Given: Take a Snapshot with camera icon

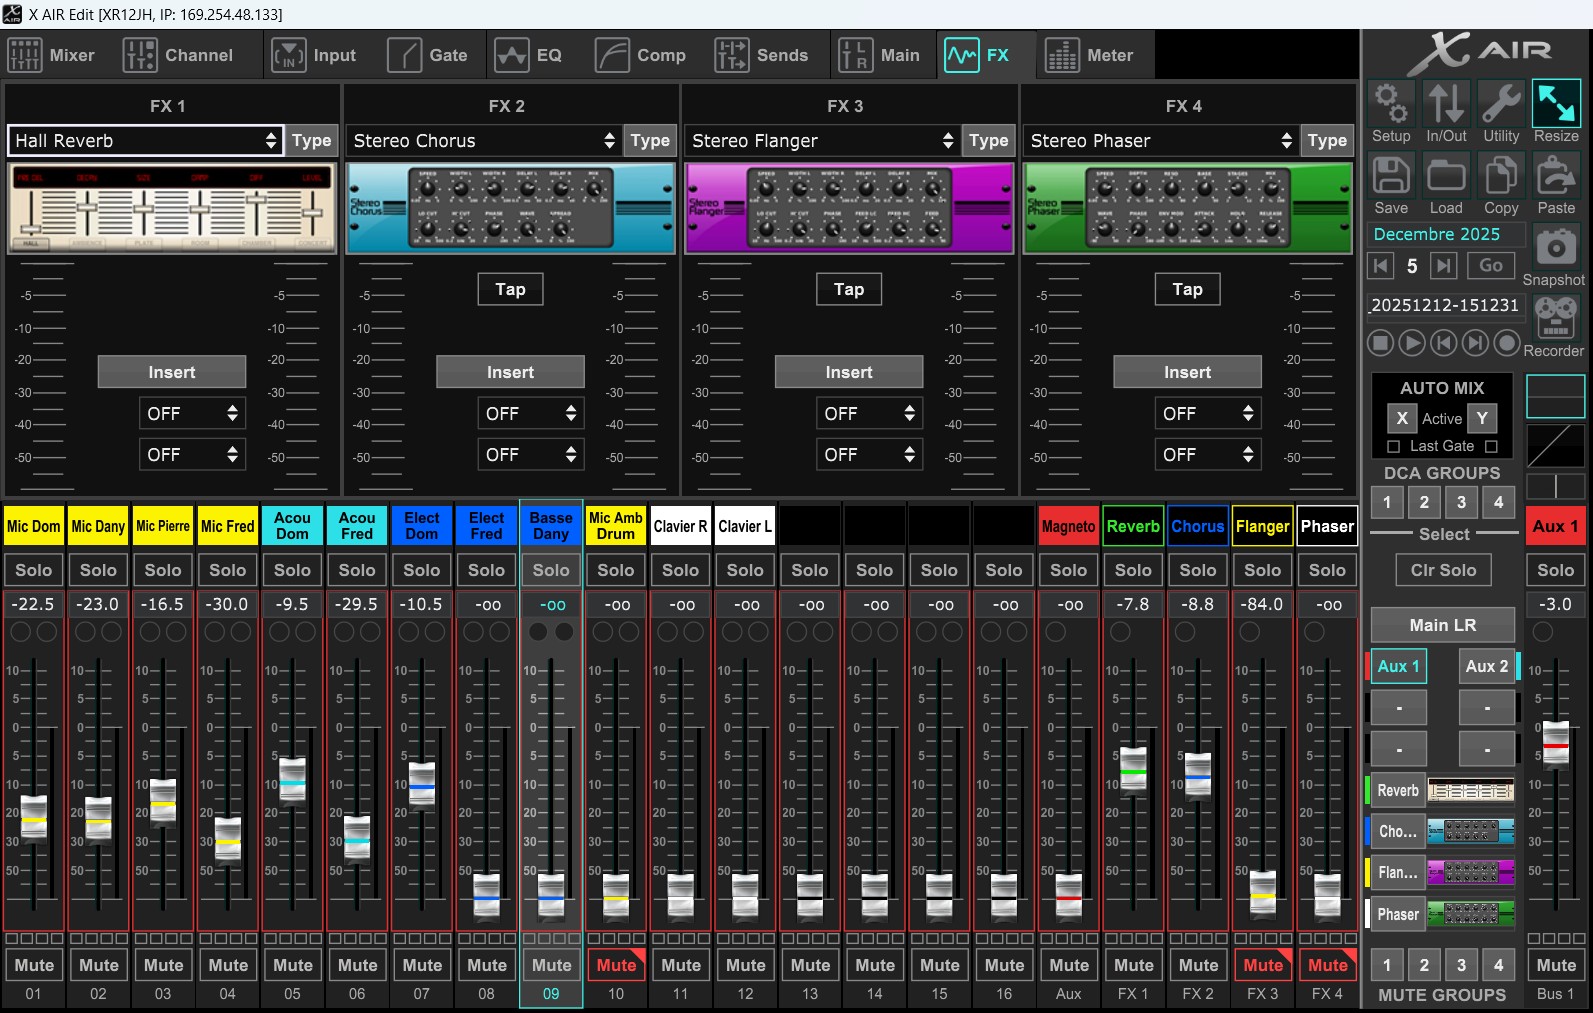Looking at the screenshot, I should [x=1555, y=247].
